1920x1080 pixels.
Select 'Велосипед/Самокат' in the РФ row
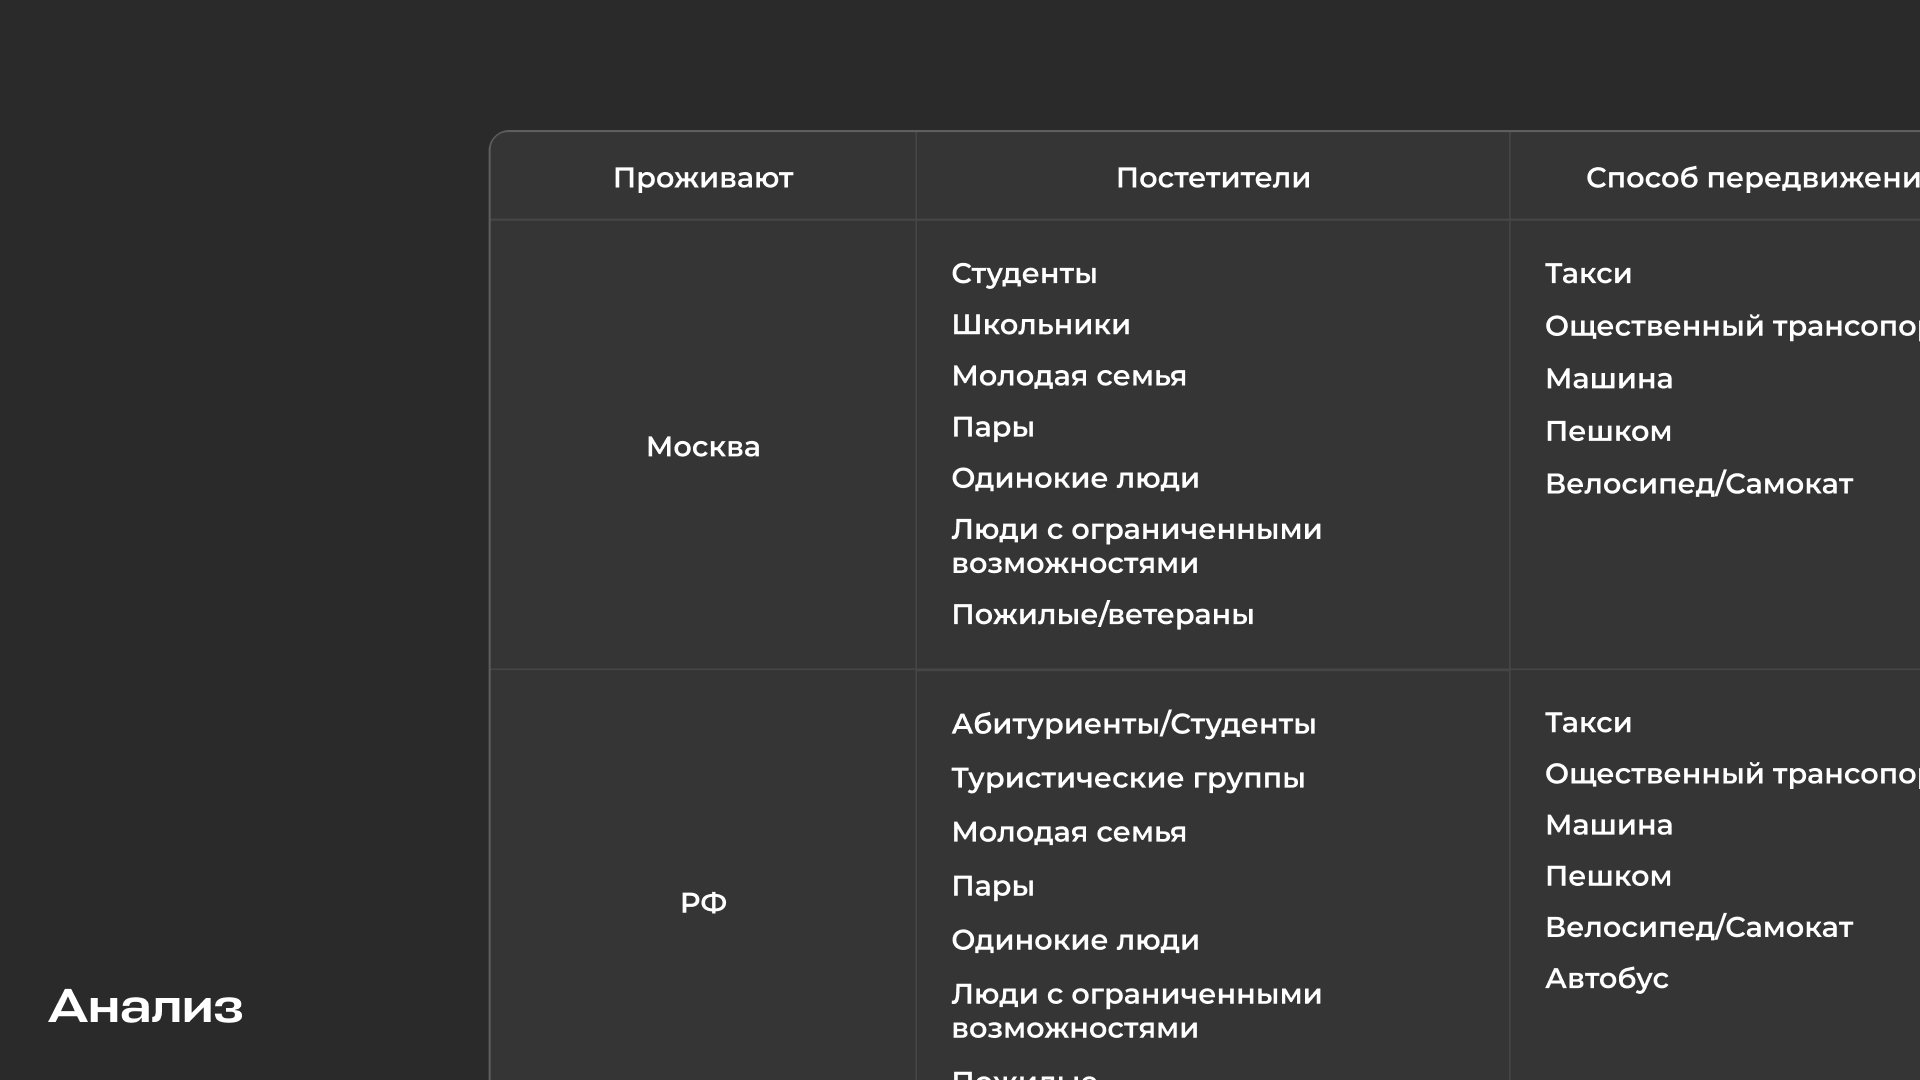click(x=1698, y=928)
